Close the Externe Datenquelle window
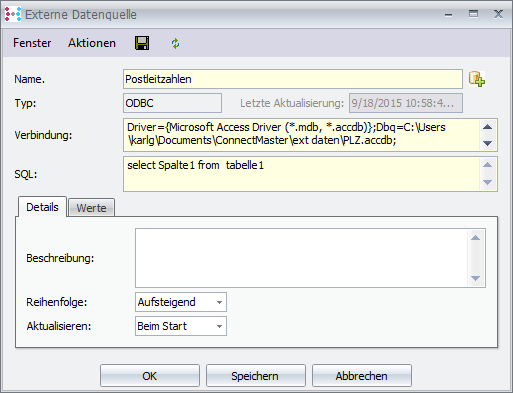This screenshot has height=393, width=513. 498,14
